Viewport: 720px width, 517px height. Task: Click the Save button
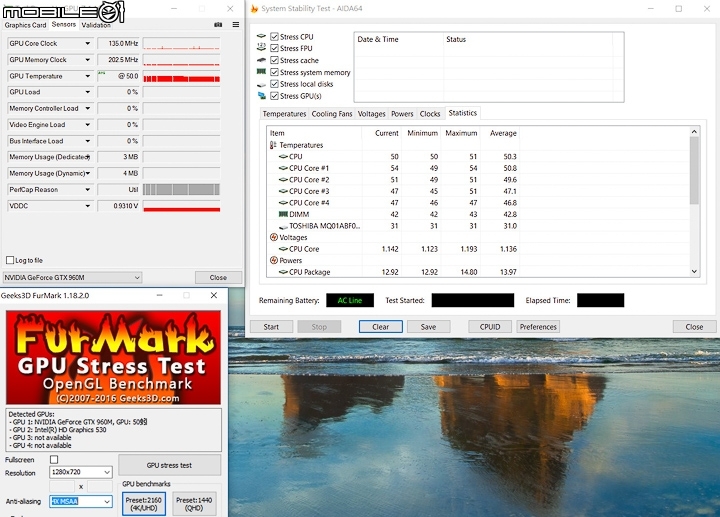click(x=428, y=327)
